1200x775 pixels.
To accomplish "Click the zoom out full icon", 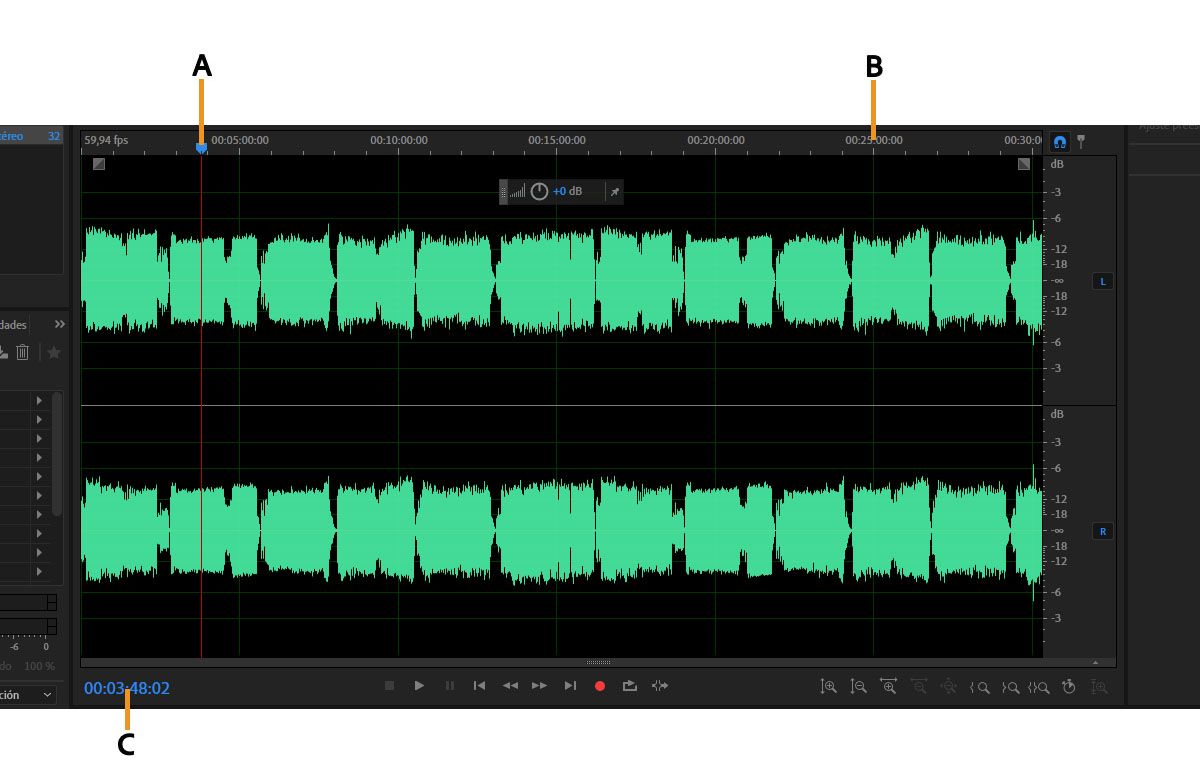I will [948, 687].
